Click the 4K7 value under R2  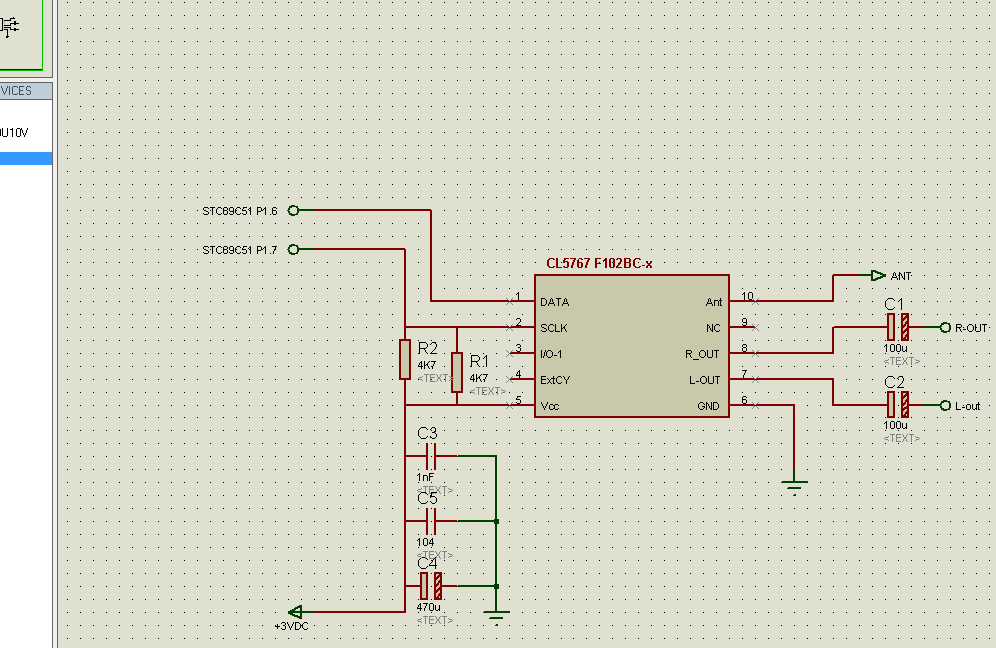(427, 365)
